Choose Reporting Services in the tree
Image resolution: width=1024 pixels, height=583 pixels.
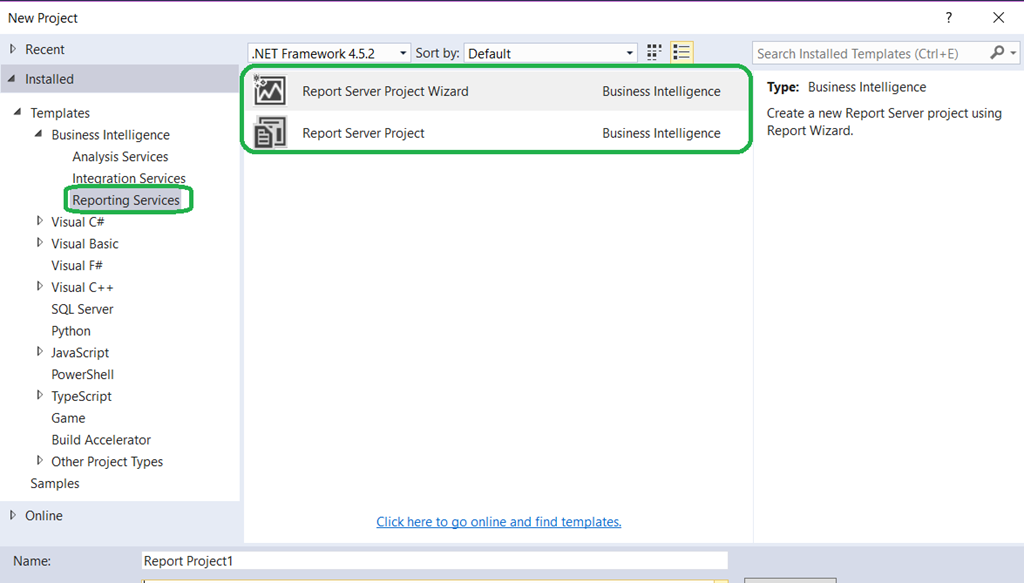[x=126, y=200]
